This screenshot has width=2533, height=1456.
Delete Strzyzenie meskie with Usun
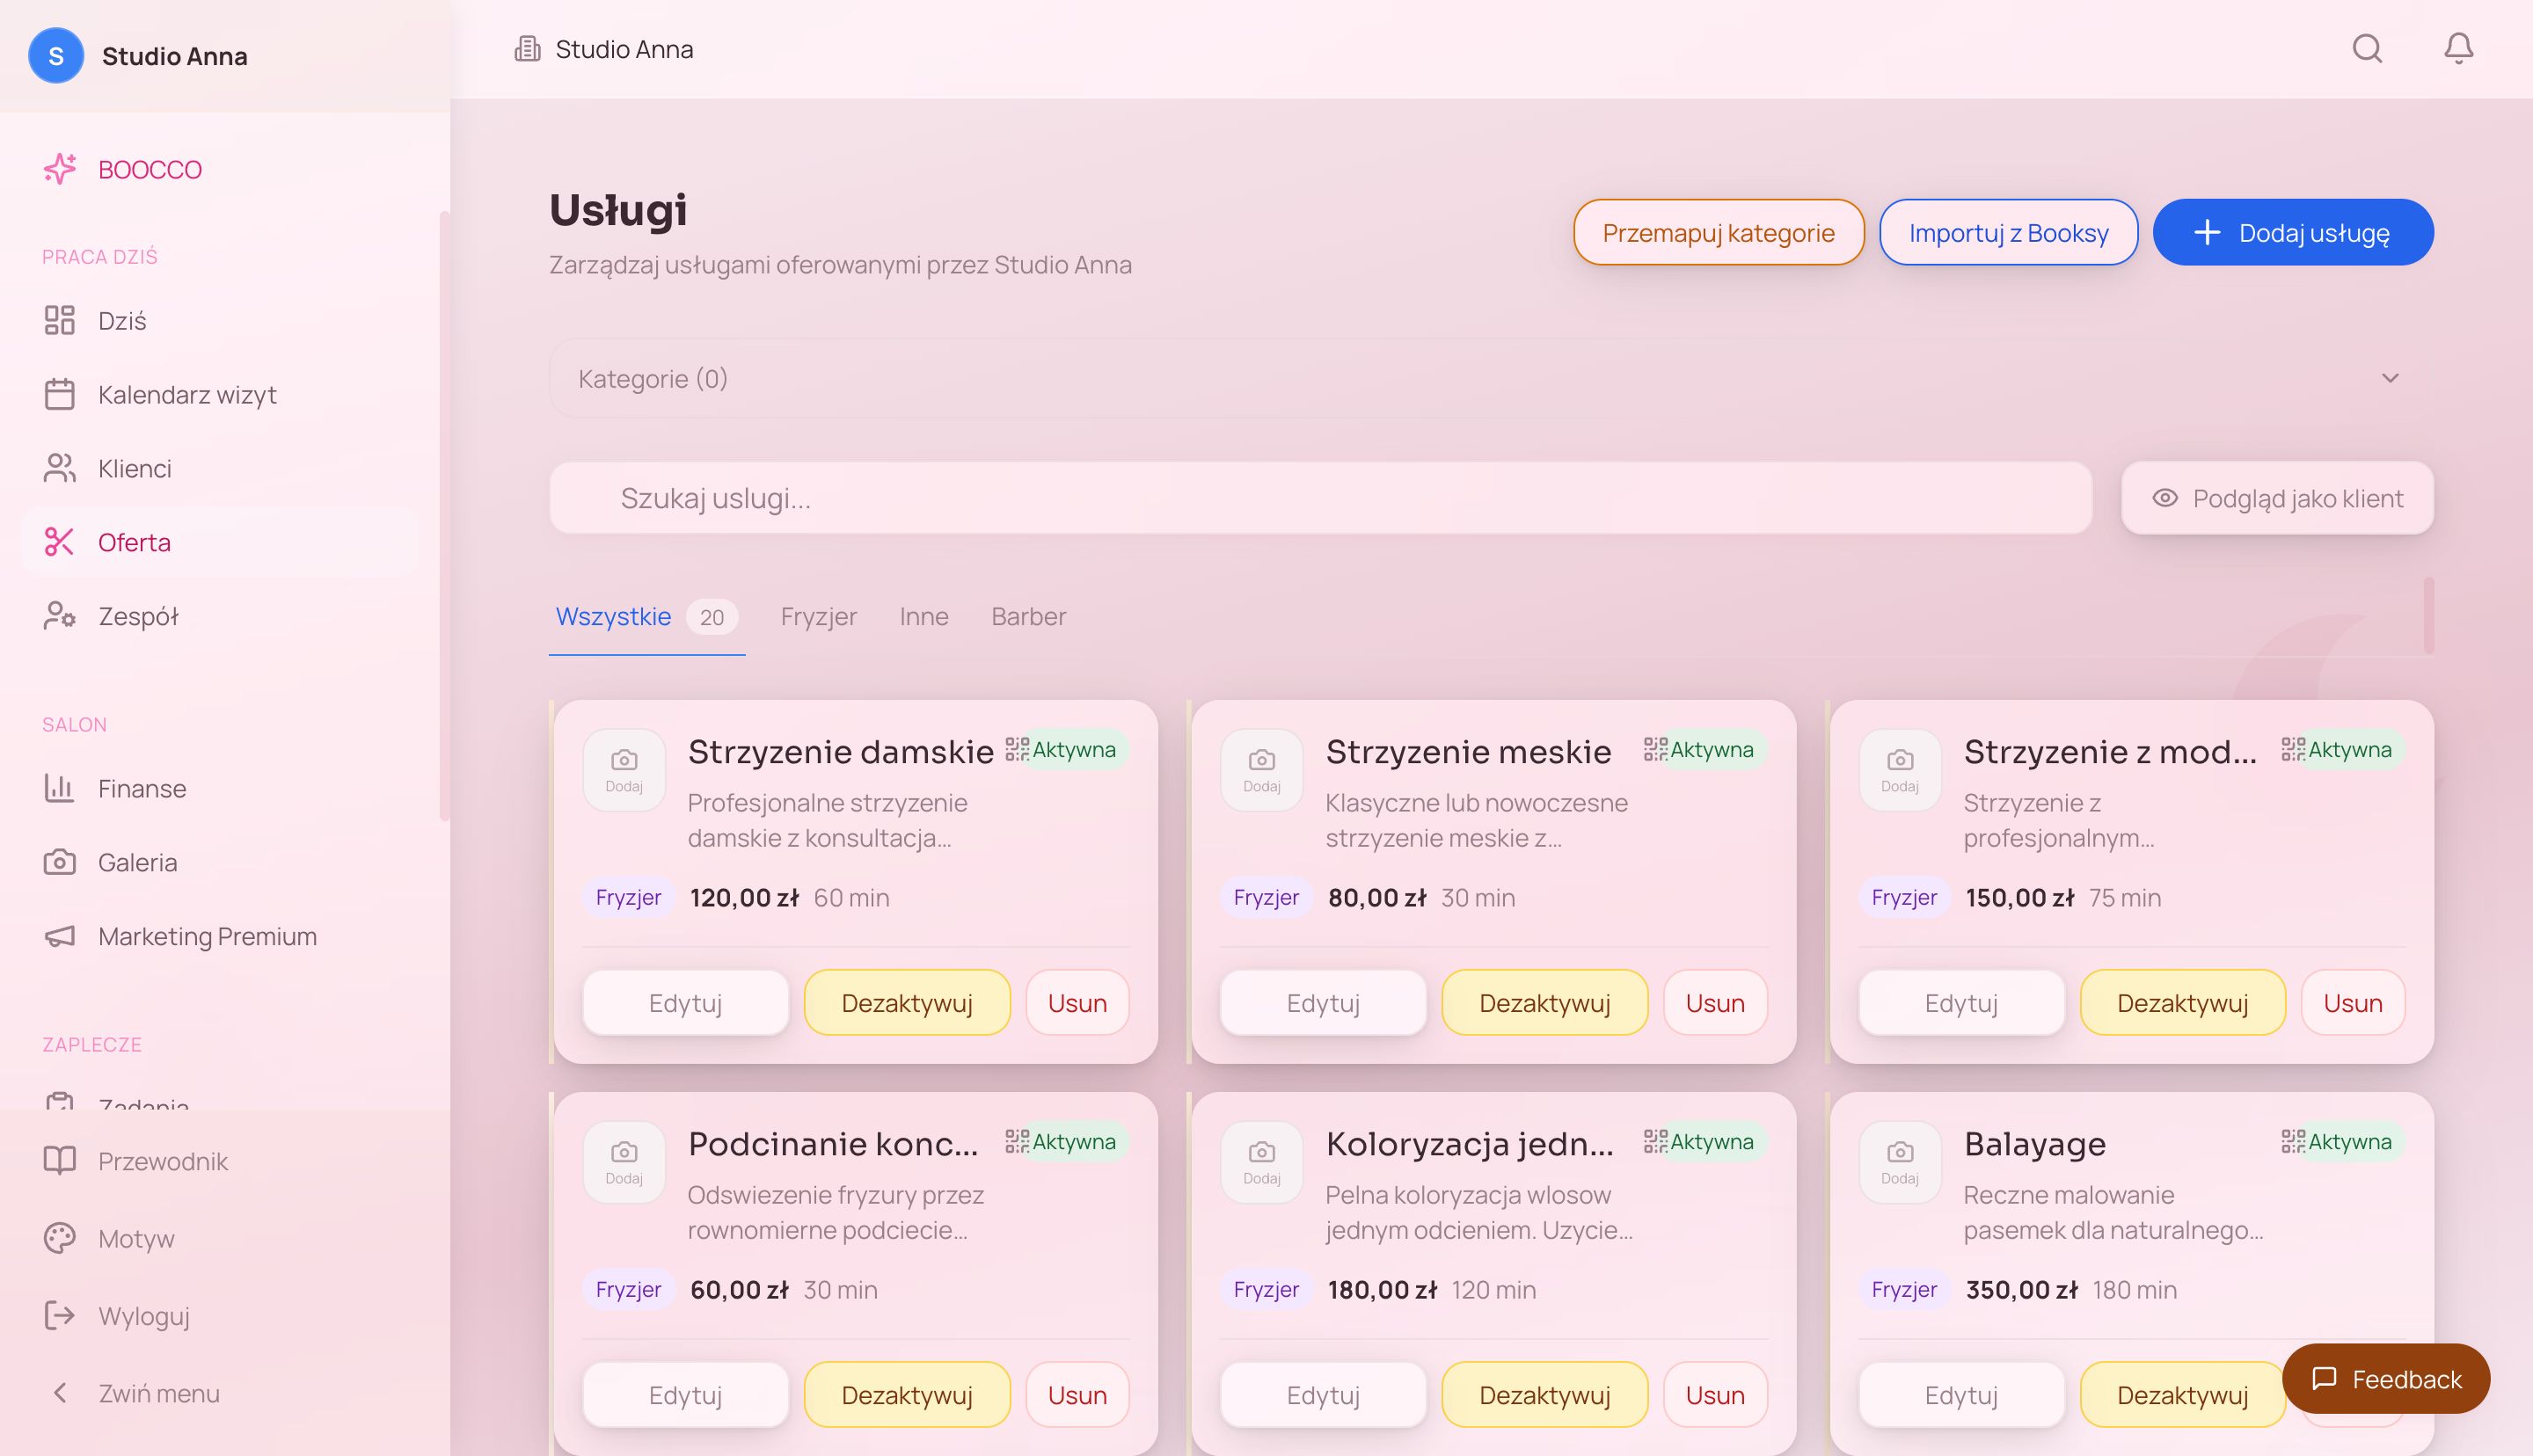[1715, 1002]
